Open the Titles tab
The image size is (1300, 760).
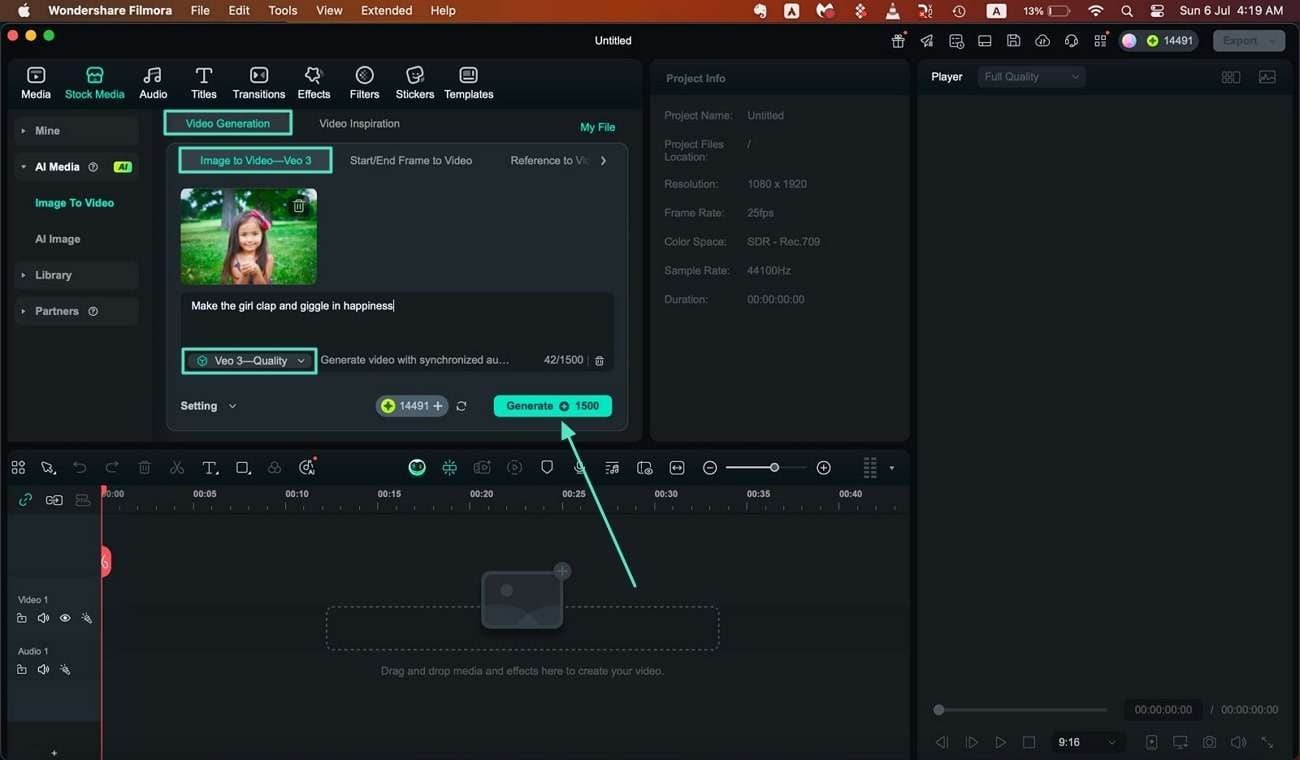[204, 82]
